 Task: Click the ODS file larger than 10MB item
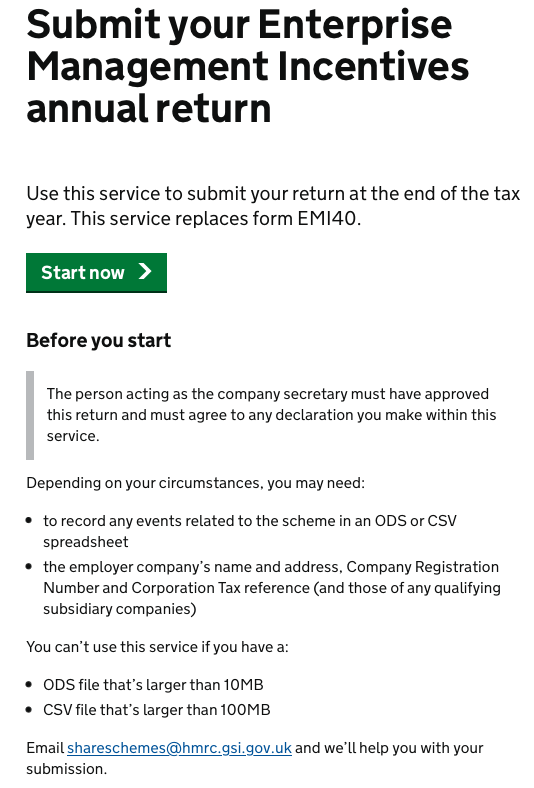pyautogui.click(x=153, y=684)
